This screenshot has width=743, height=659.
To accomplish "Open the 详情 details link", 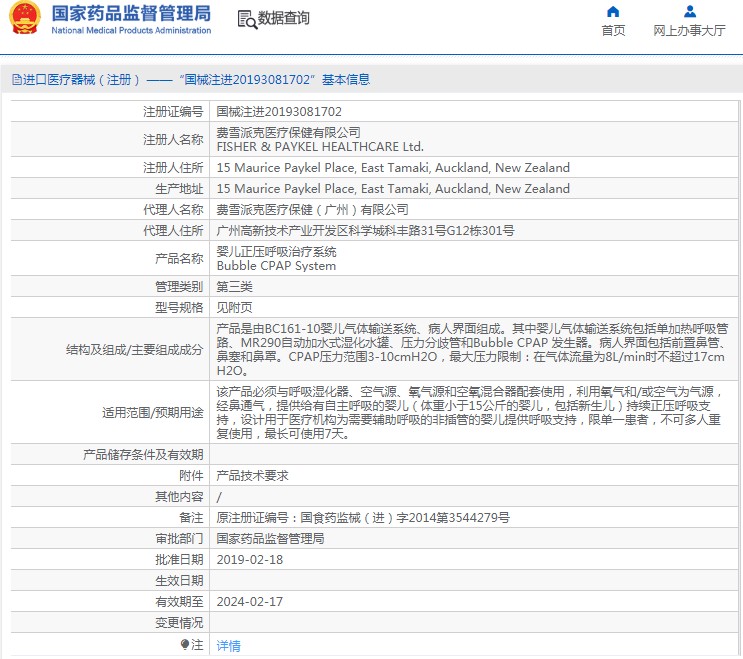I will pos(228,645).
